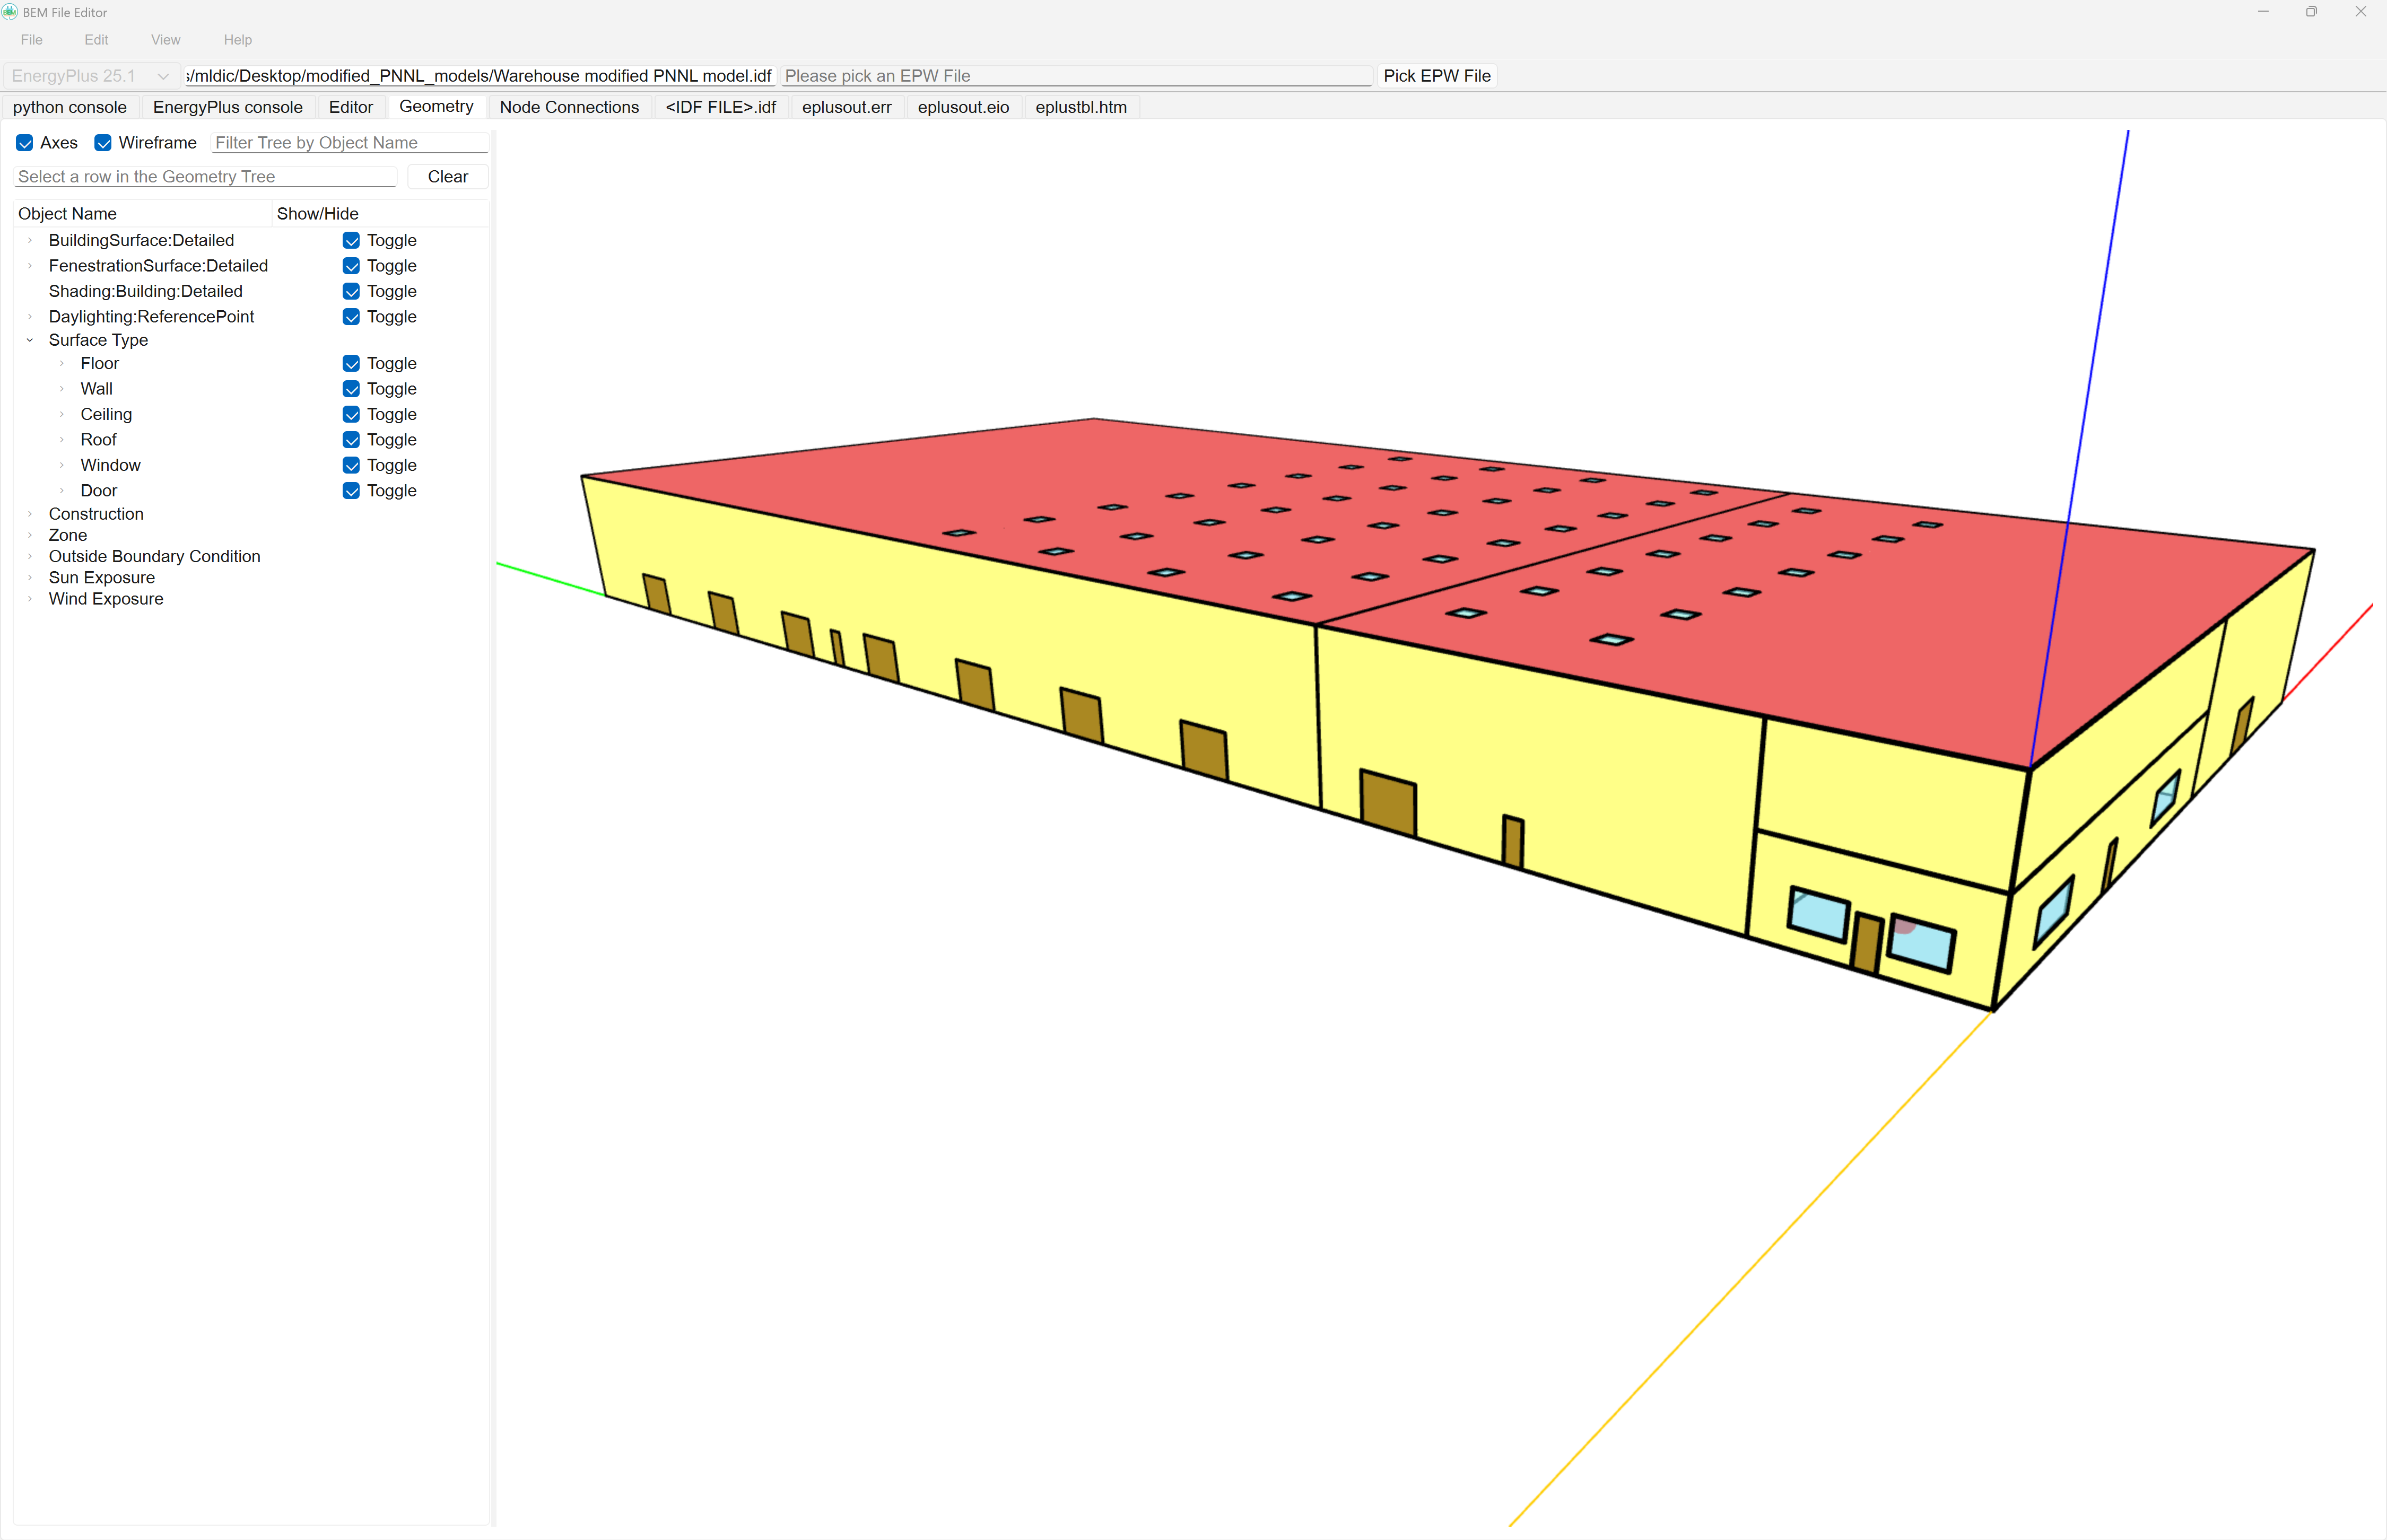Uncheck BuildingSurface:Detailed Toggle checkbox
Image resolution: width=2387 pixels, height=1540 pixels.
tap(351, 240)
